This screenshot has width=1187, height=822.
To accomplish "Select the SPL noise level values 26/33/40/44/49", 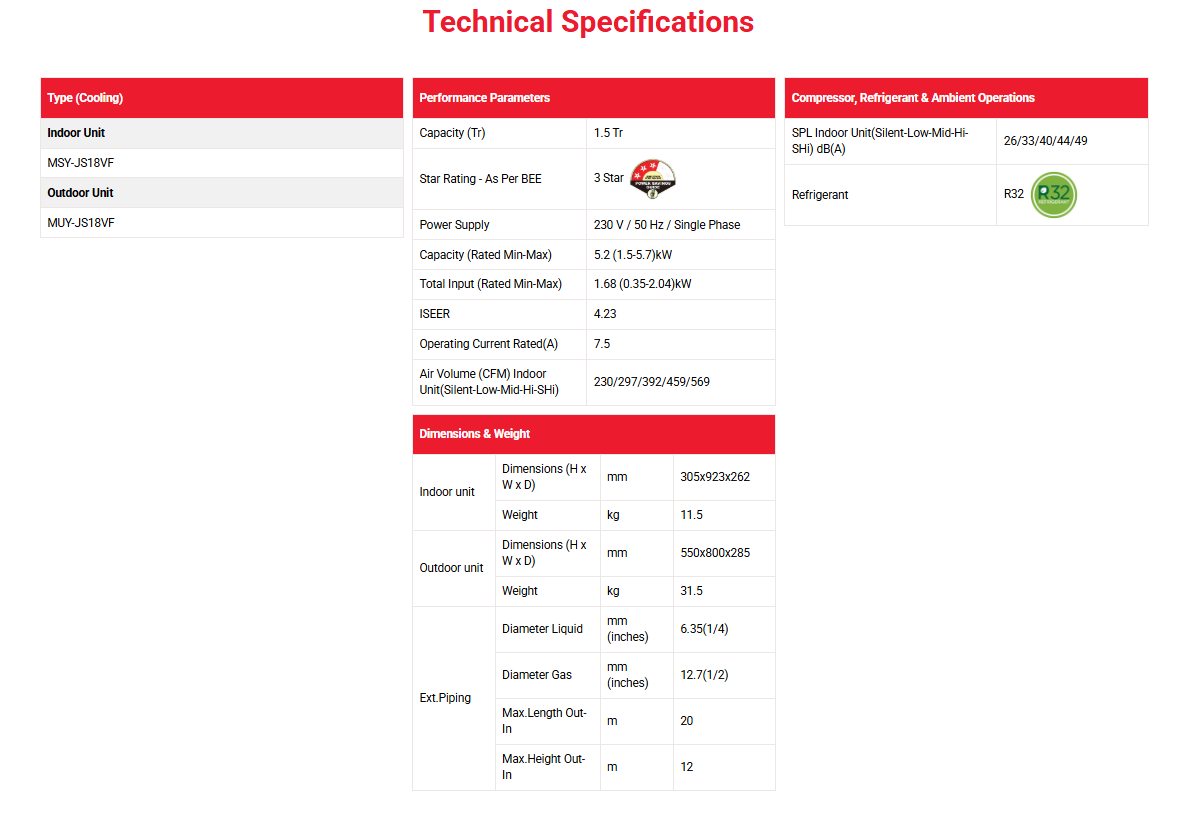I will pyautogui.click(x=1045, y=141).
